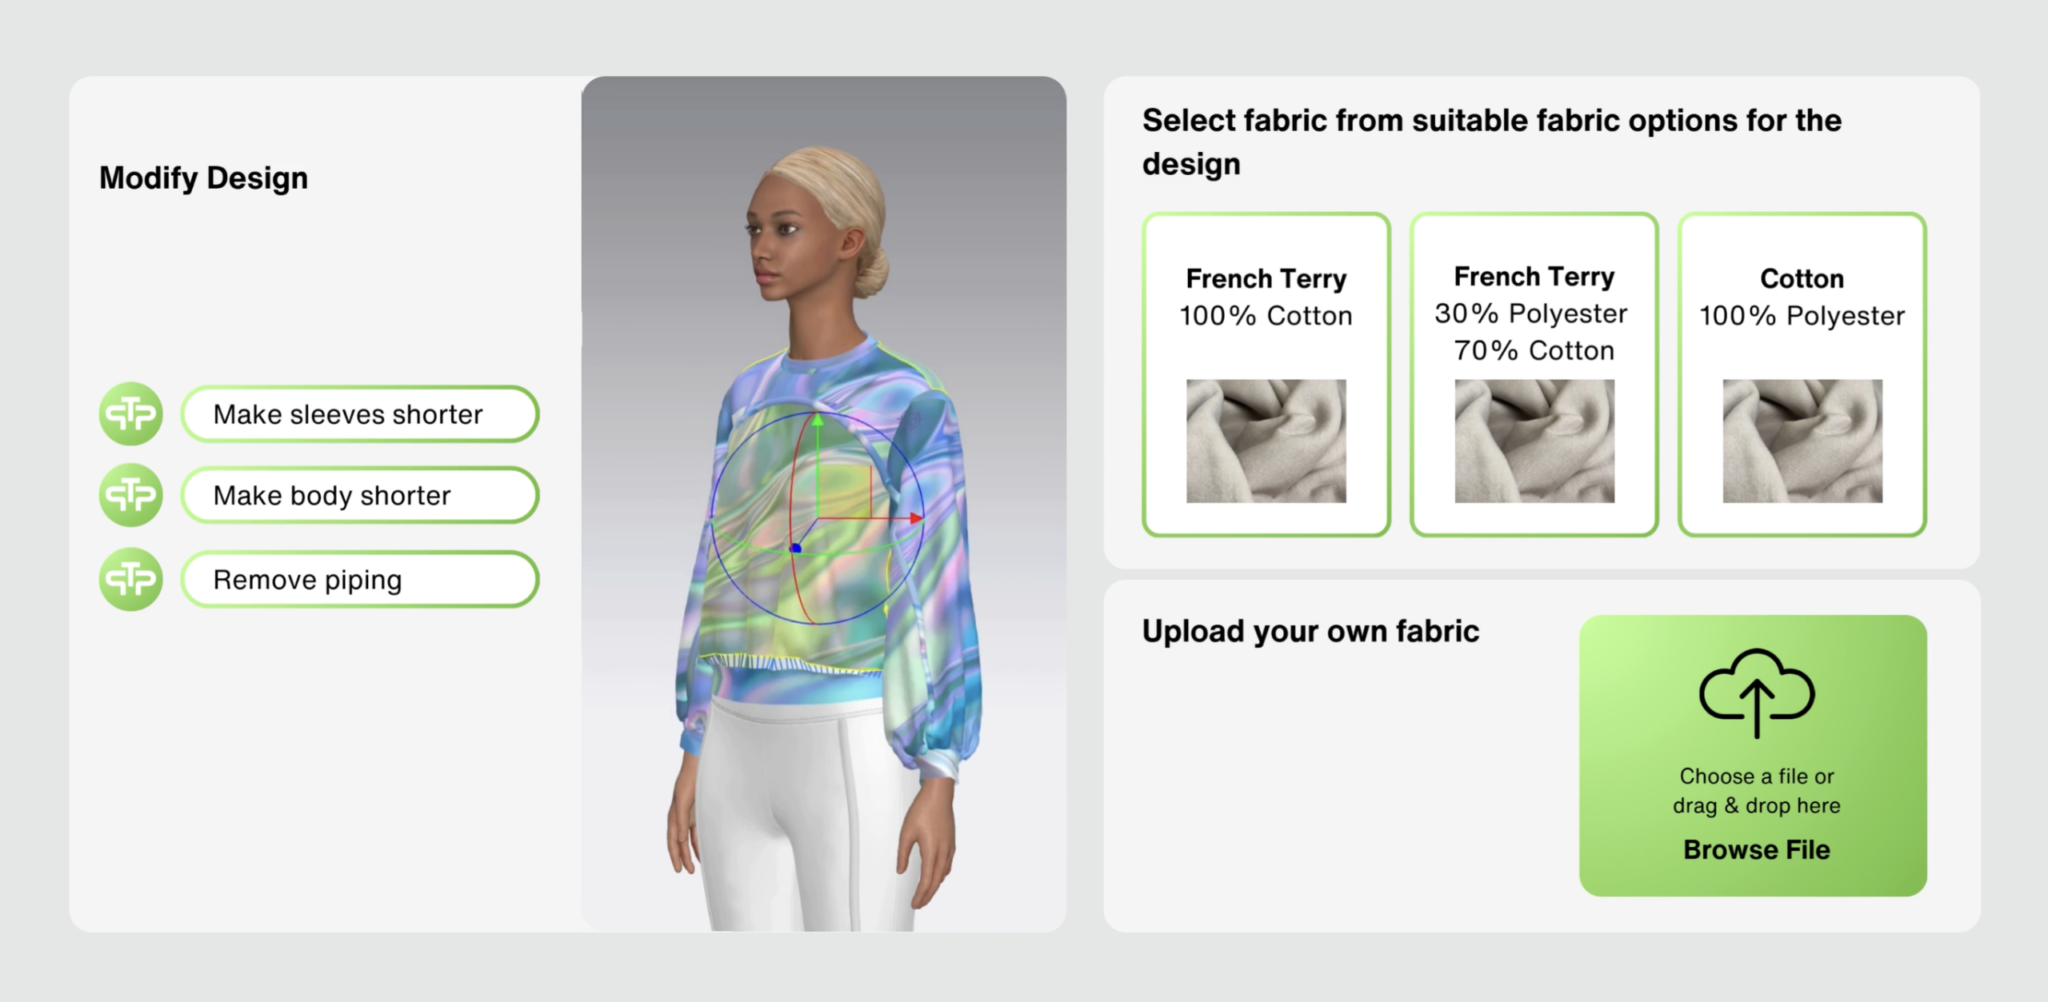Select Make sleeves shorter option
The image size is (2048, 1002).
point(360,414)
